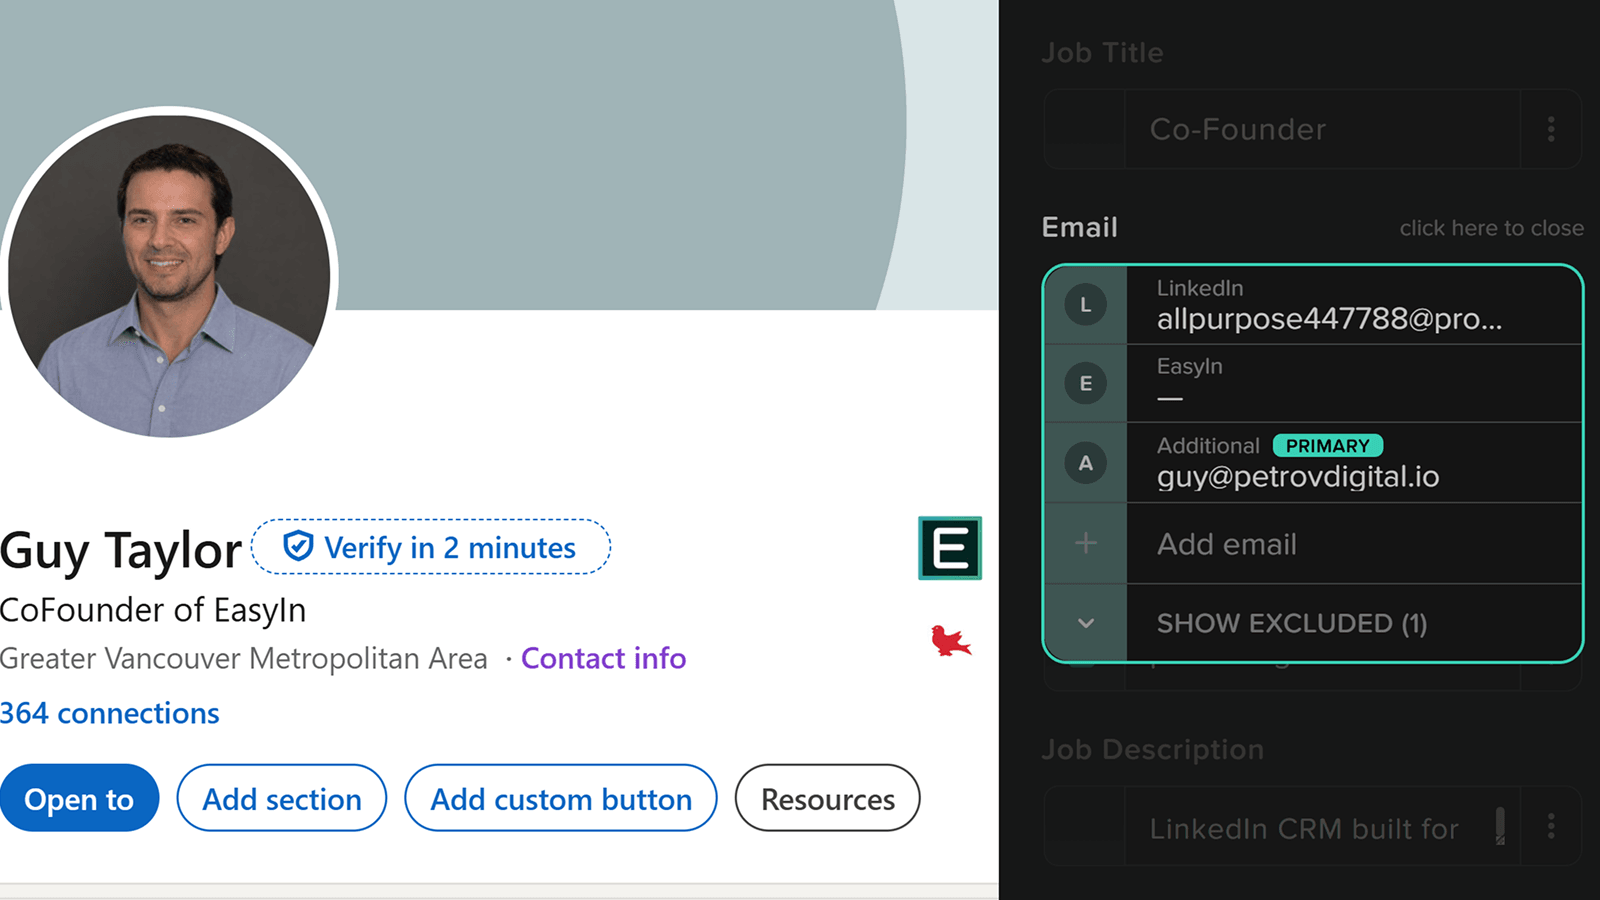Click the A badge on the Additional email row
The image size is (1600, 900).
[x=1085, y=463]
